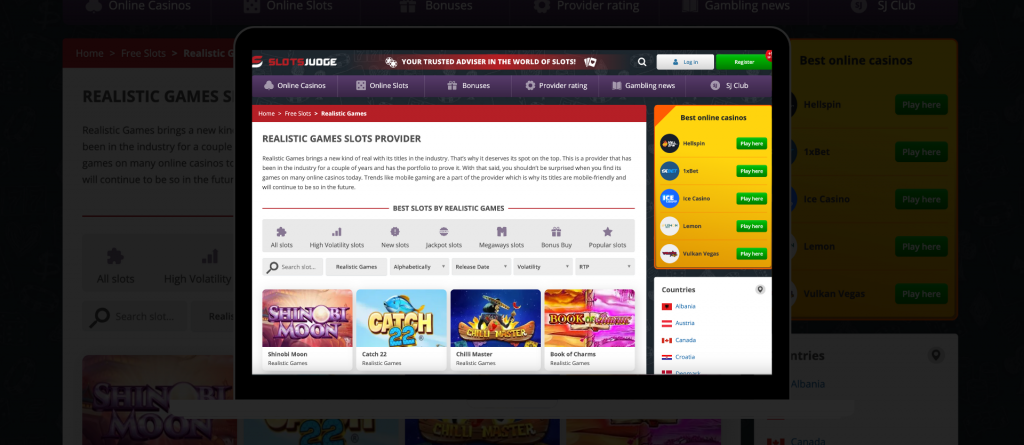Click the Croatia country link
Screen dimensions: 1024x445
tap(685, 357)
